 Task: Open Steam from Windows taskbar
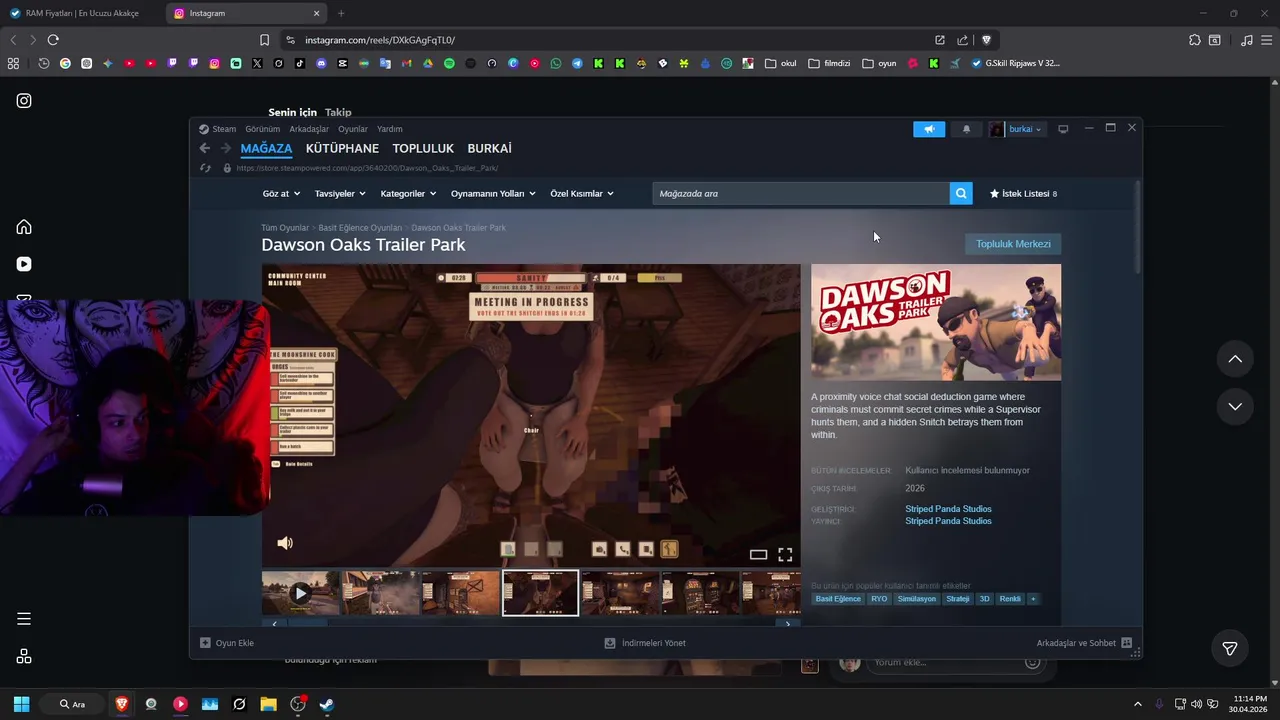pyautogui.click(x=326, y=704)
